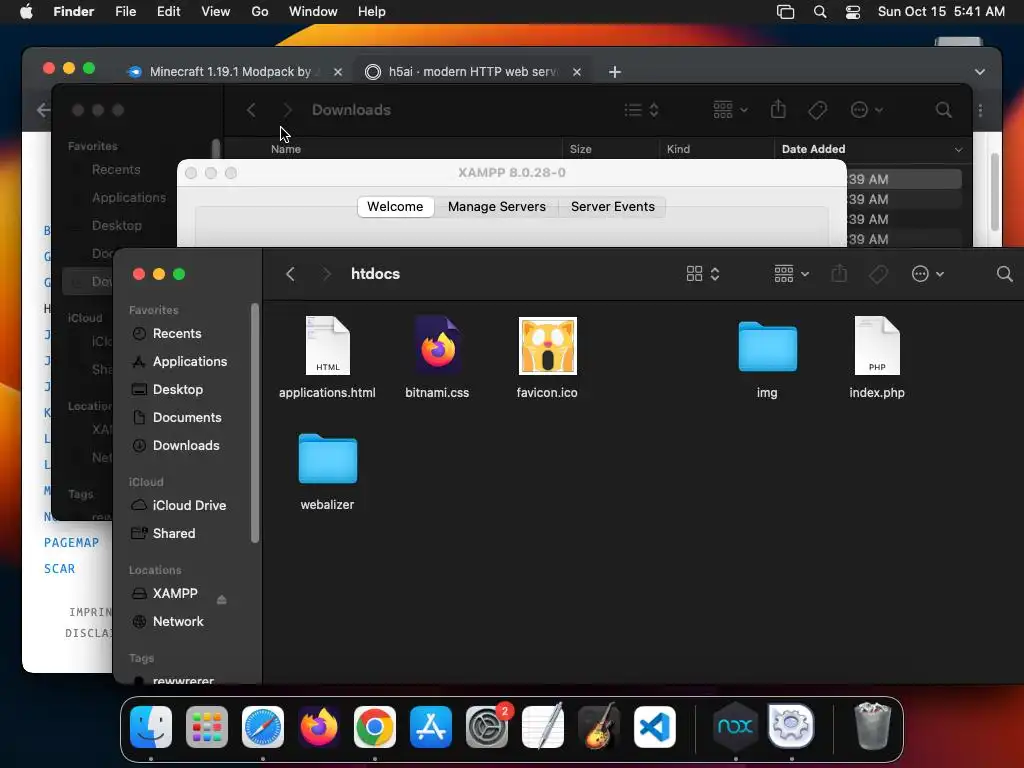Sort by Kind column in Downloads
The width and height of the screenshot is (1024, 768).
click(716, 150)
